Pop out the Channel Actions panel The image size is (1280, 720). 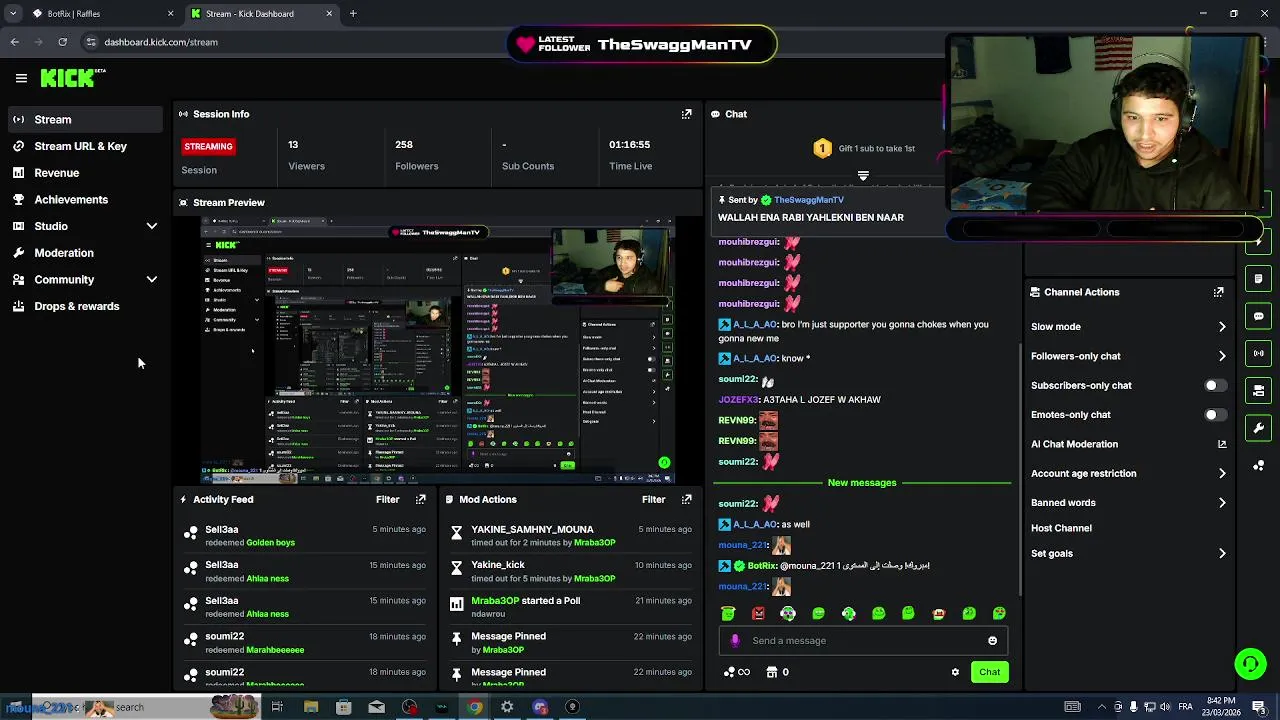pyautogui.click(x=1218, y=292)
